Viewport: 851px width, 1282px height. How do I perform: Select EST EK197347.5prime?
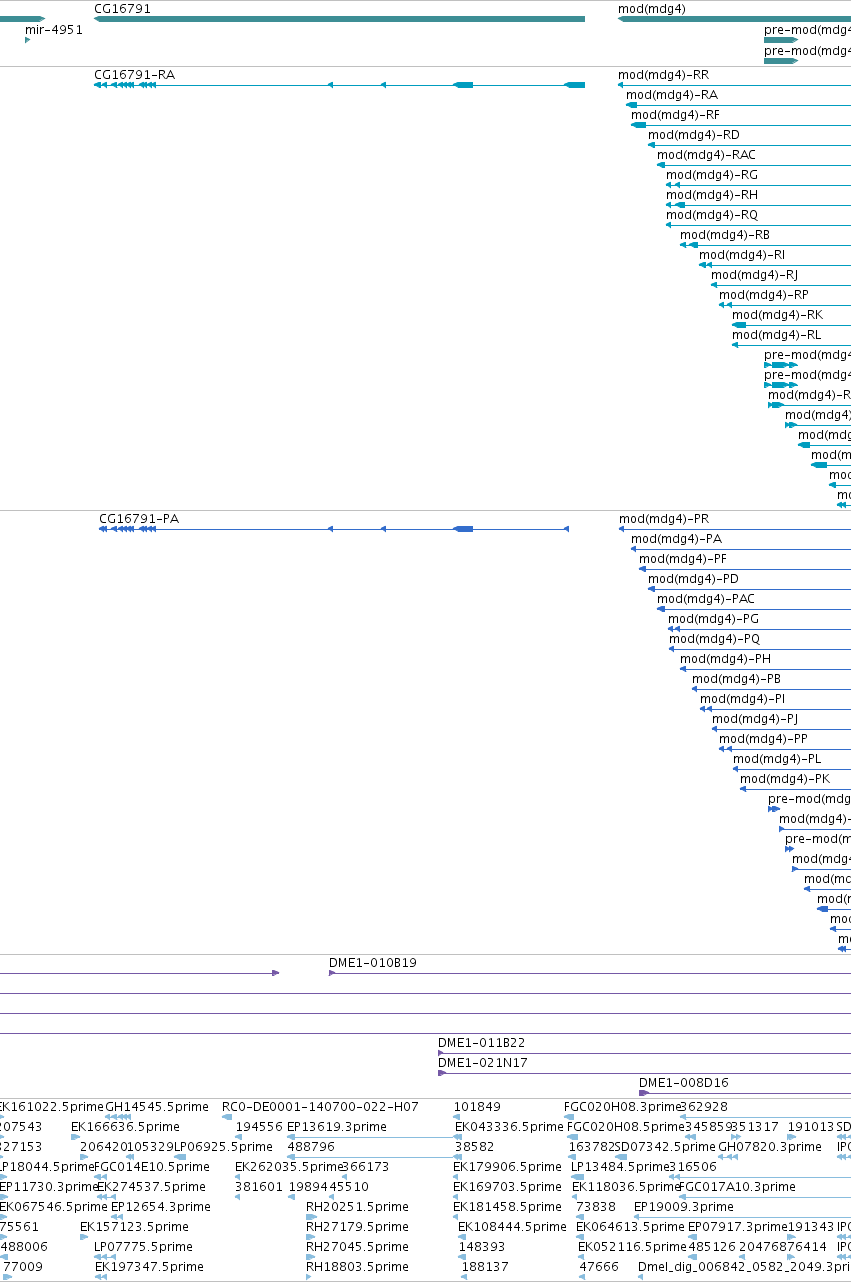click(149, 1267)
